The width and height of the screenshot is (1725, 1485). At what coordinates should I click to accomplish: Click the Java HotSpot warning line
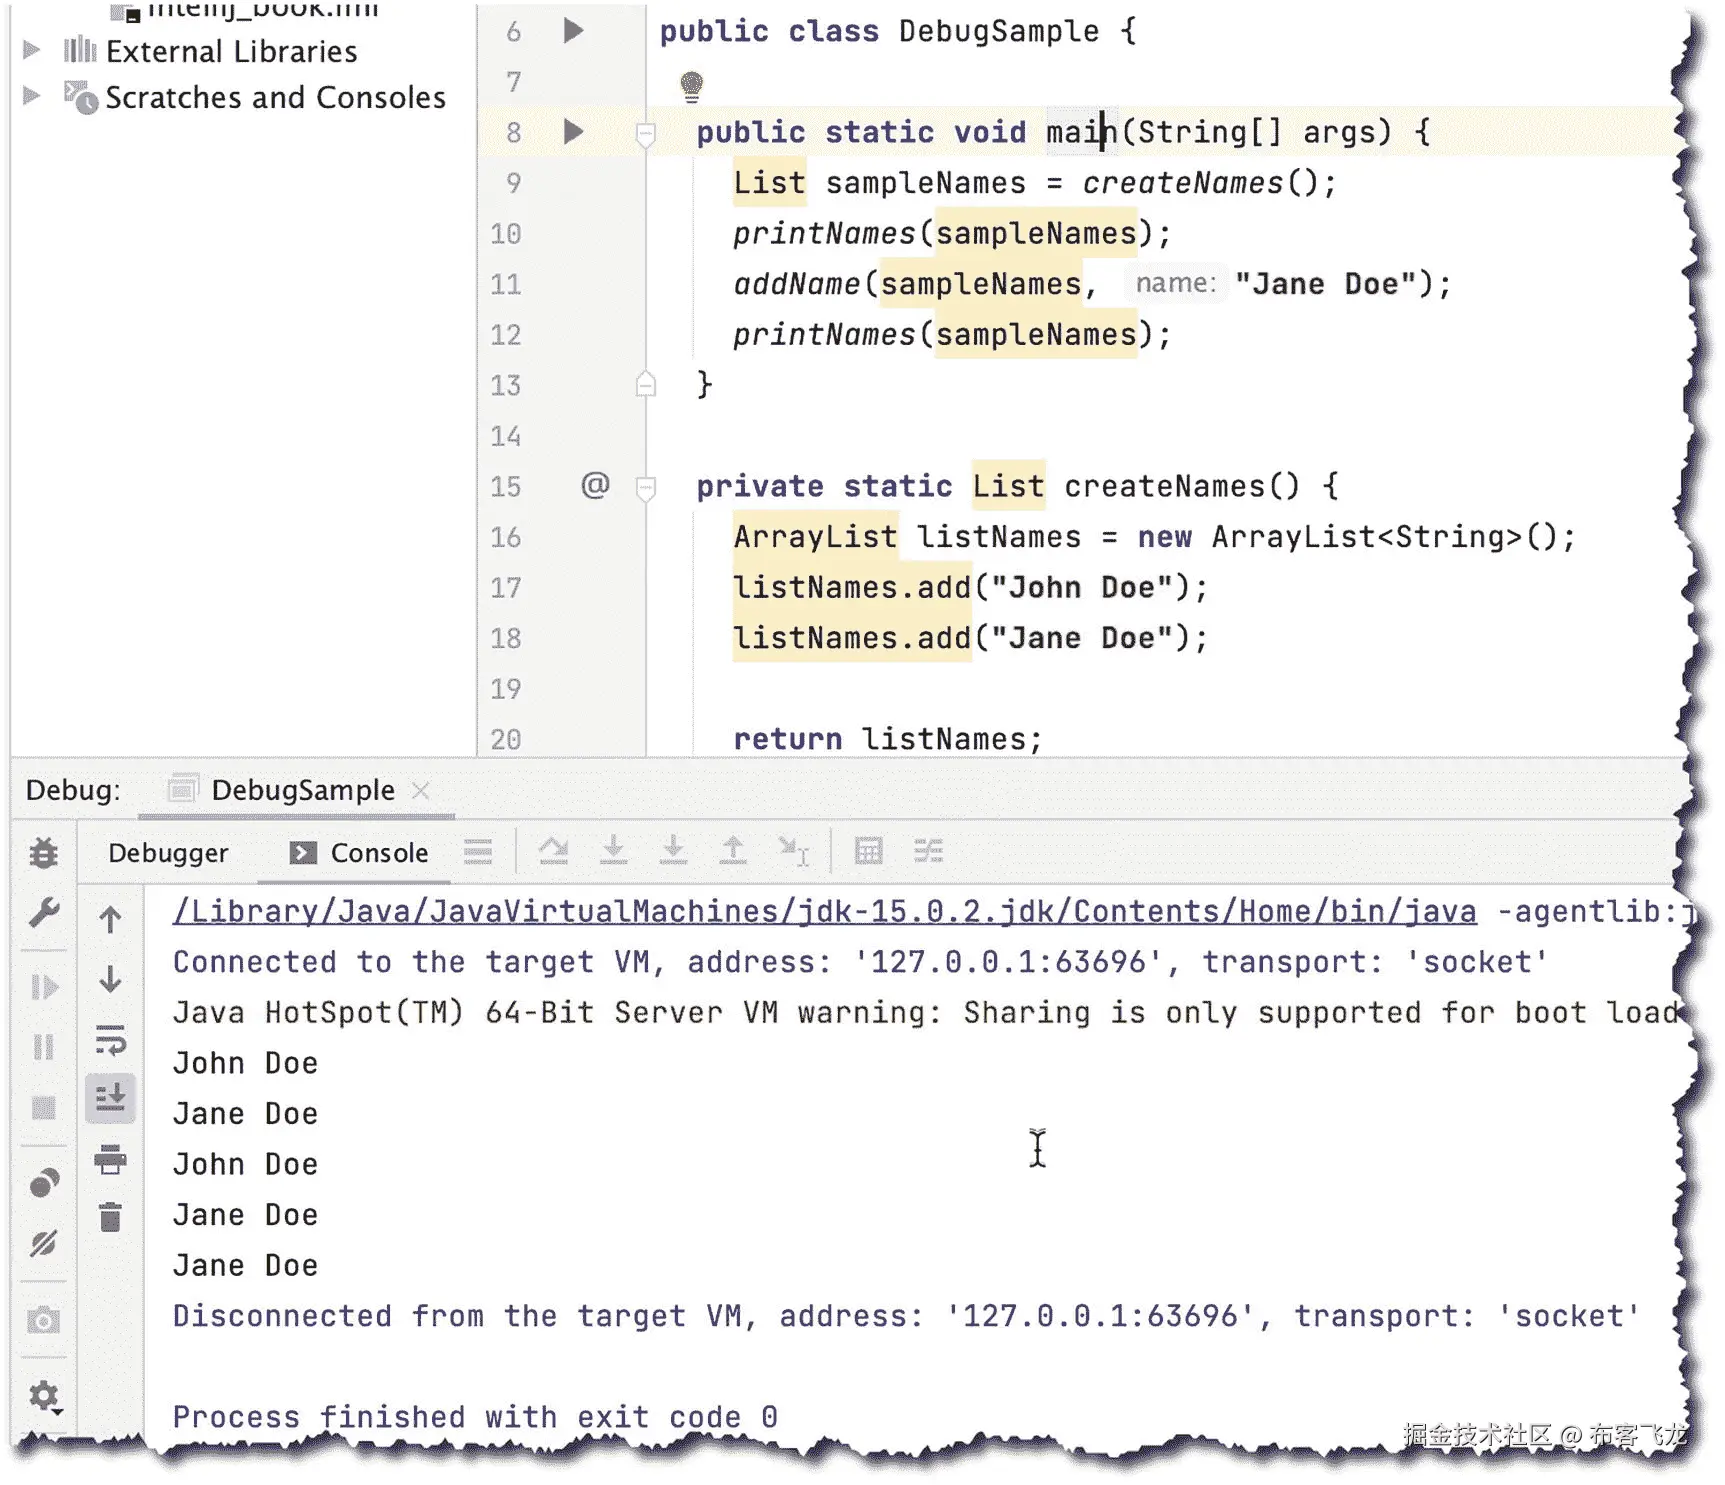pos(924,1013)
